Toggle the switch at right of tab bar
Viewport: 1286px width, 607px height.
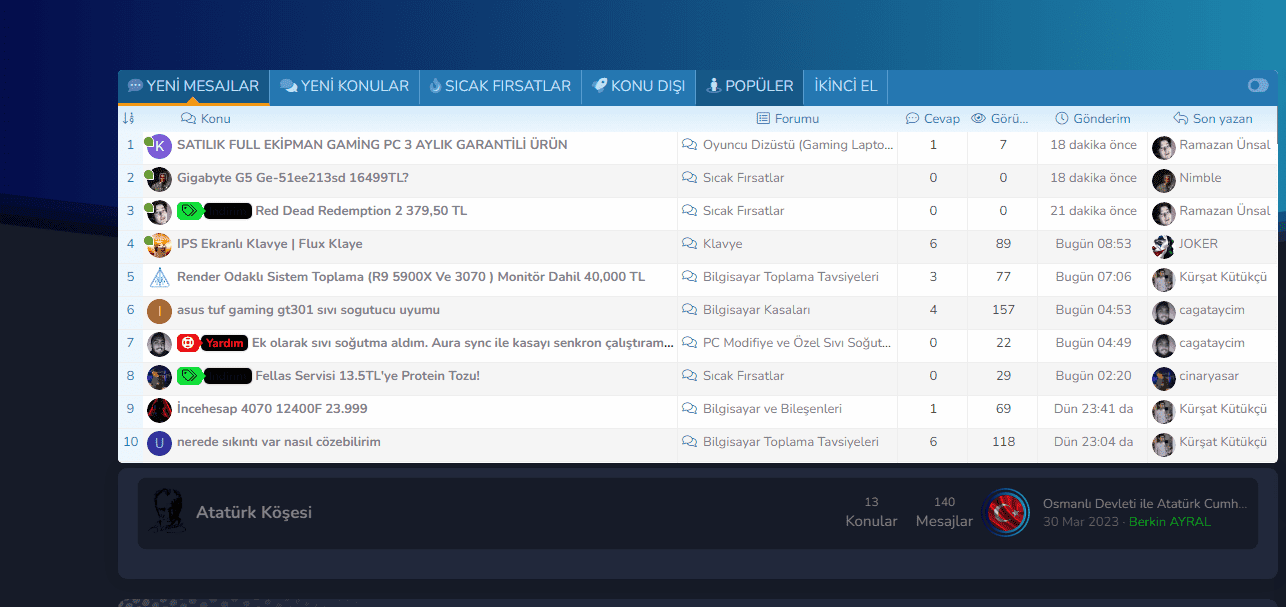pos(1257,86)
